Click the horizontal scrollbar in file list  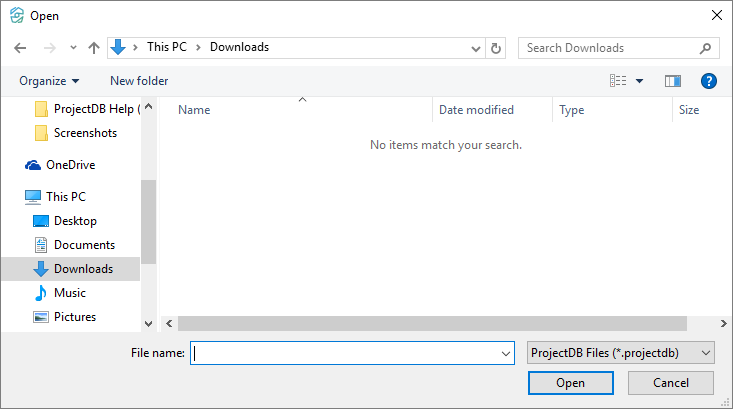432,324
